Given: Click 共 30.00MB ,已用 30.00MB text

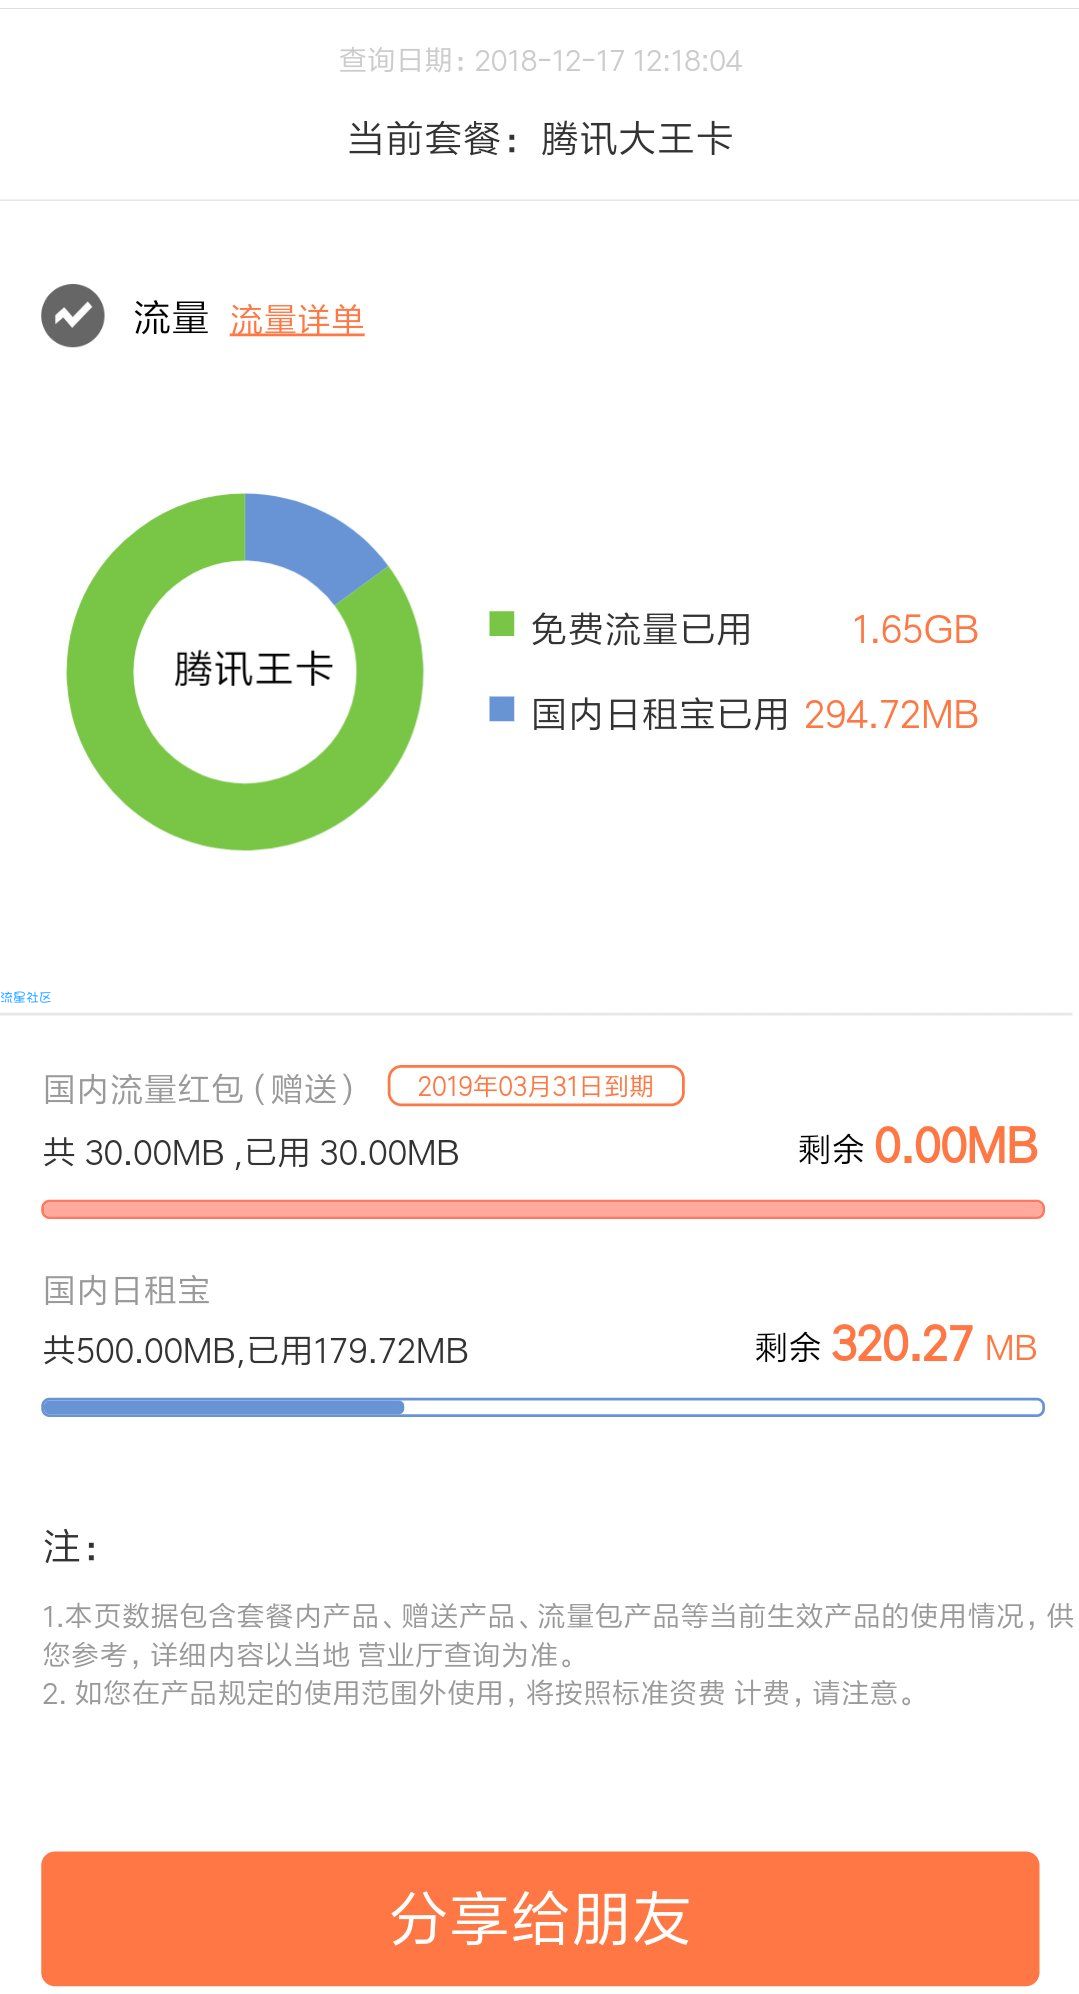Looking at the screenshot, I should click(250, 1153).
